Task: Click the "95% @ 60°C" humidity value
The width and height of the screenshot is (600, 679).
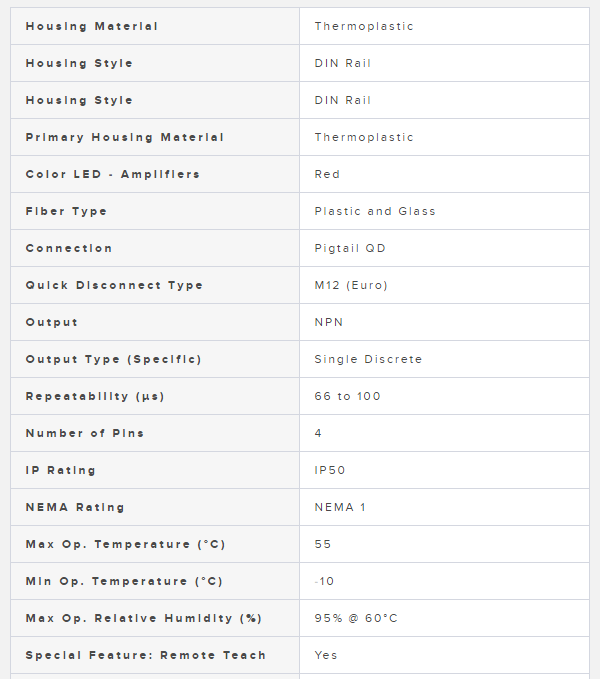Action: tap(356, 618)
